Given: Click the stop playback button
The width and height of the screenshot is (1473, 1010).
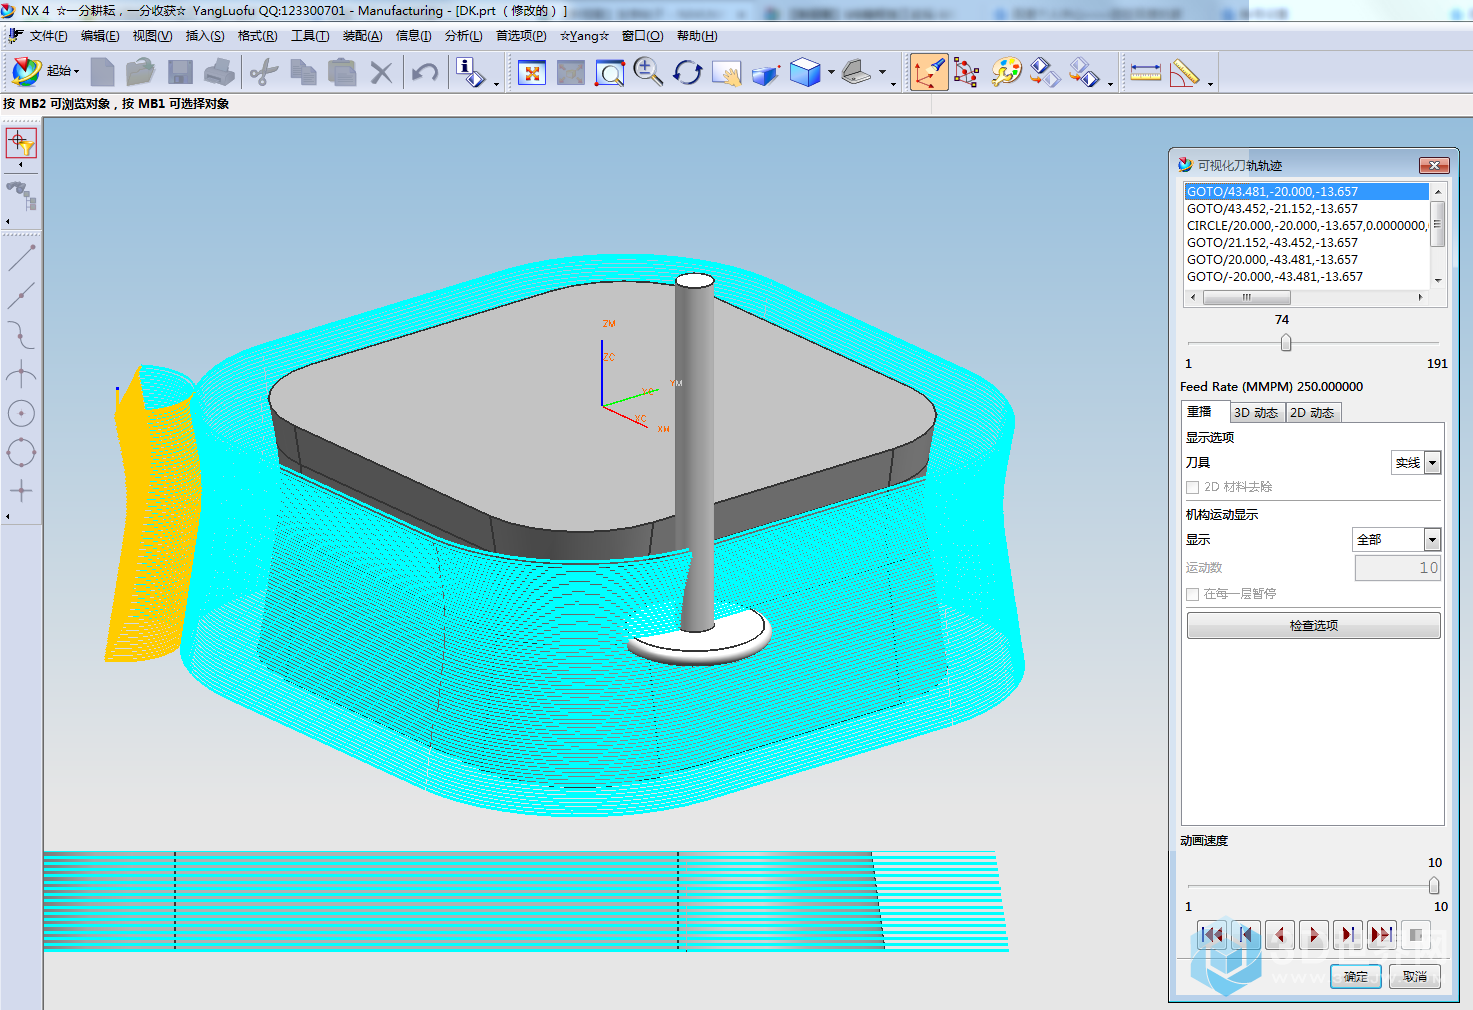Looking at the screenshot, I should tap(1416, 935).
